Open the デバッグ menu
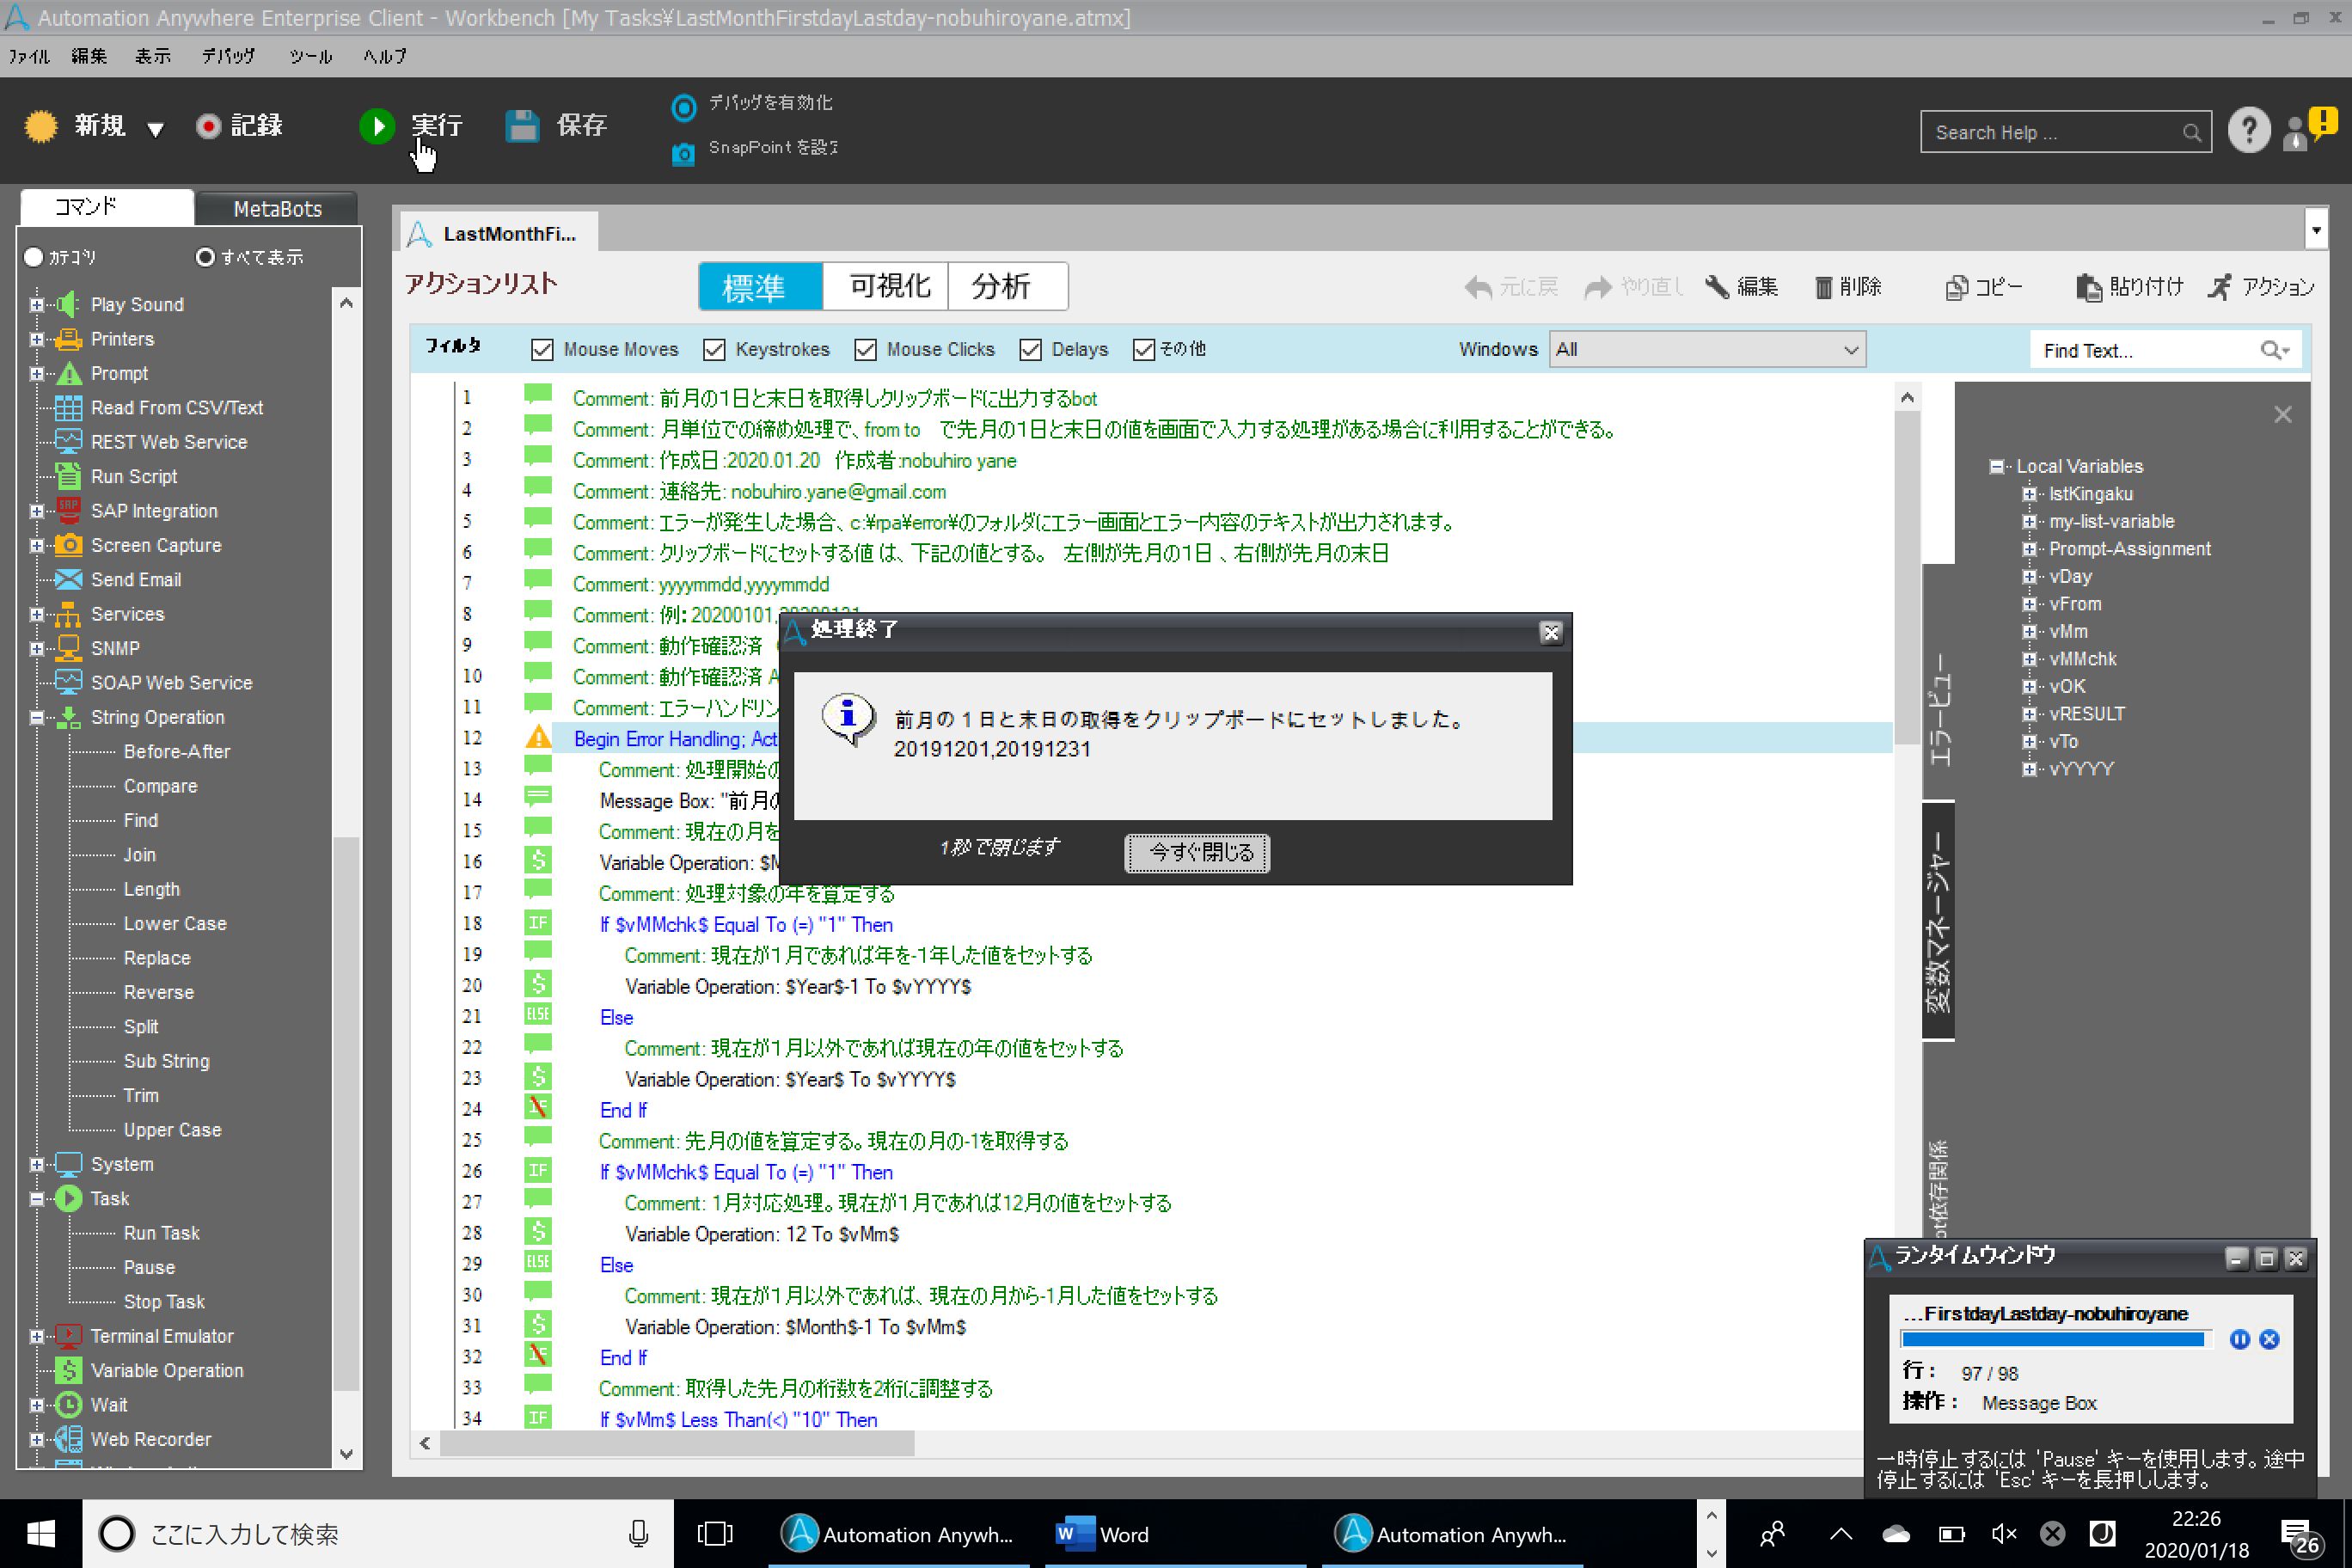 pos(228,56)
